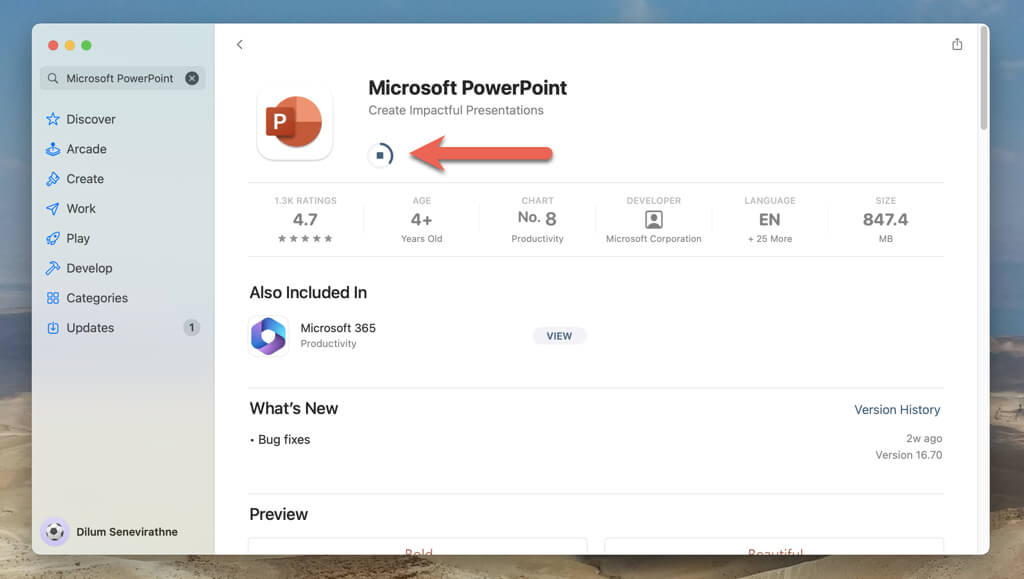Viewport: 1024px width, 579px height.
Task: Click the five-star rating row
Action: (305, 239)
